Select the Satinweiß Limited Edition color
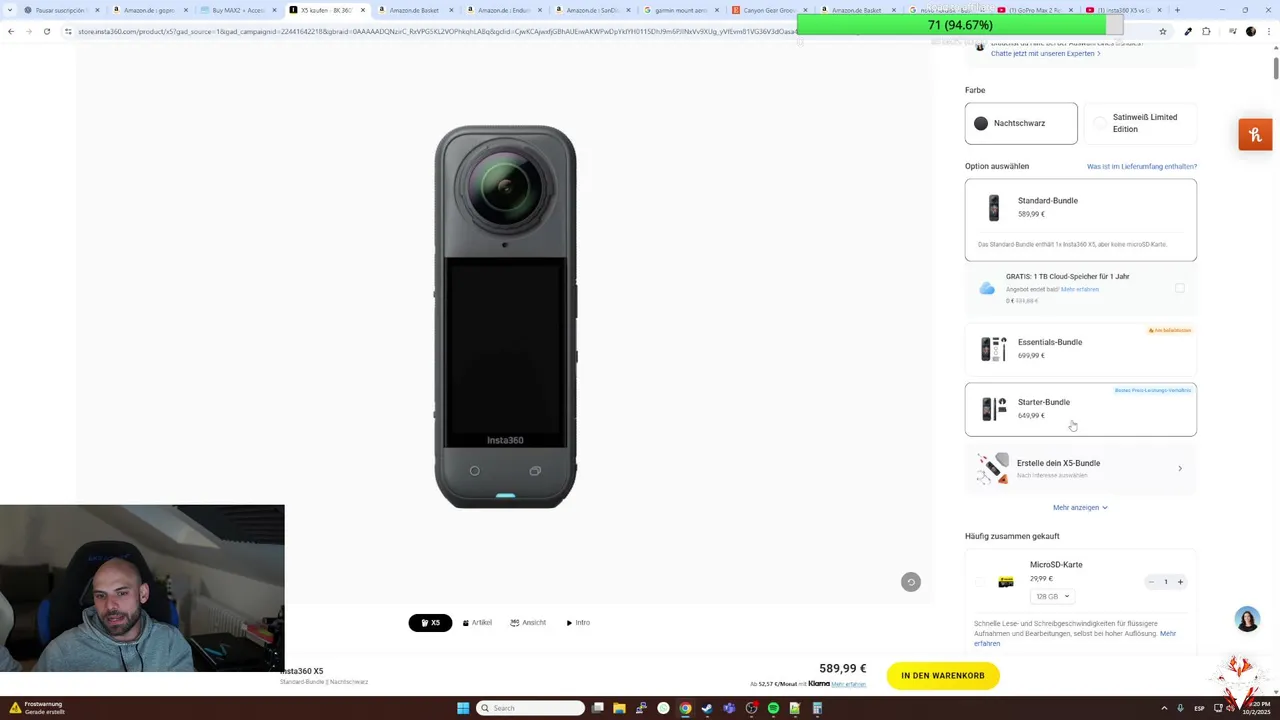1280x720 pixels. click(x=1140, y=123)
